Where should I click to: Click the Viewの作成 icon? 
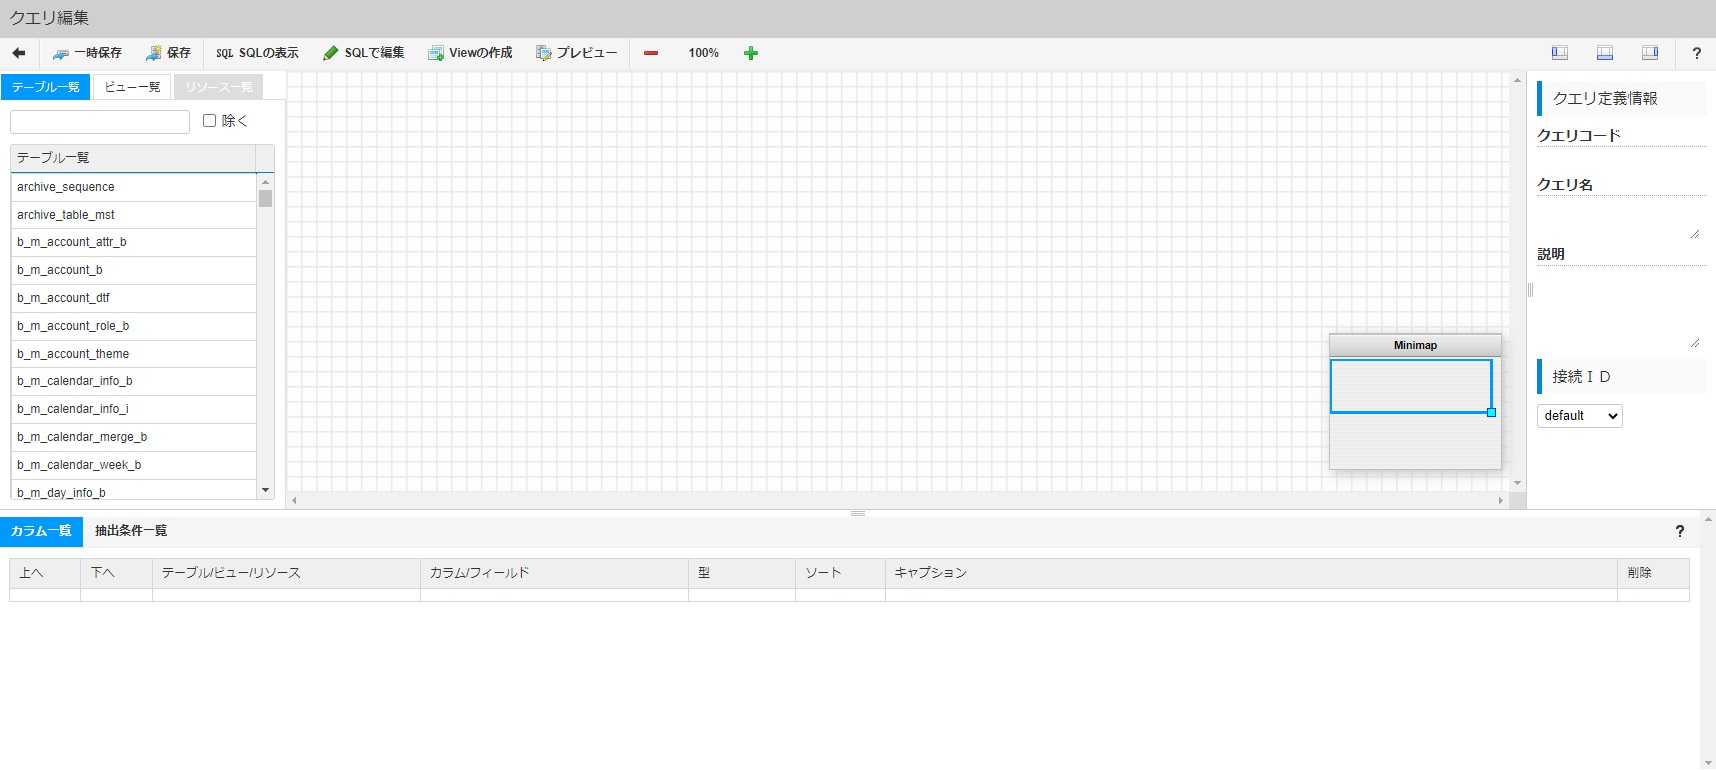(x=436, y=54)
